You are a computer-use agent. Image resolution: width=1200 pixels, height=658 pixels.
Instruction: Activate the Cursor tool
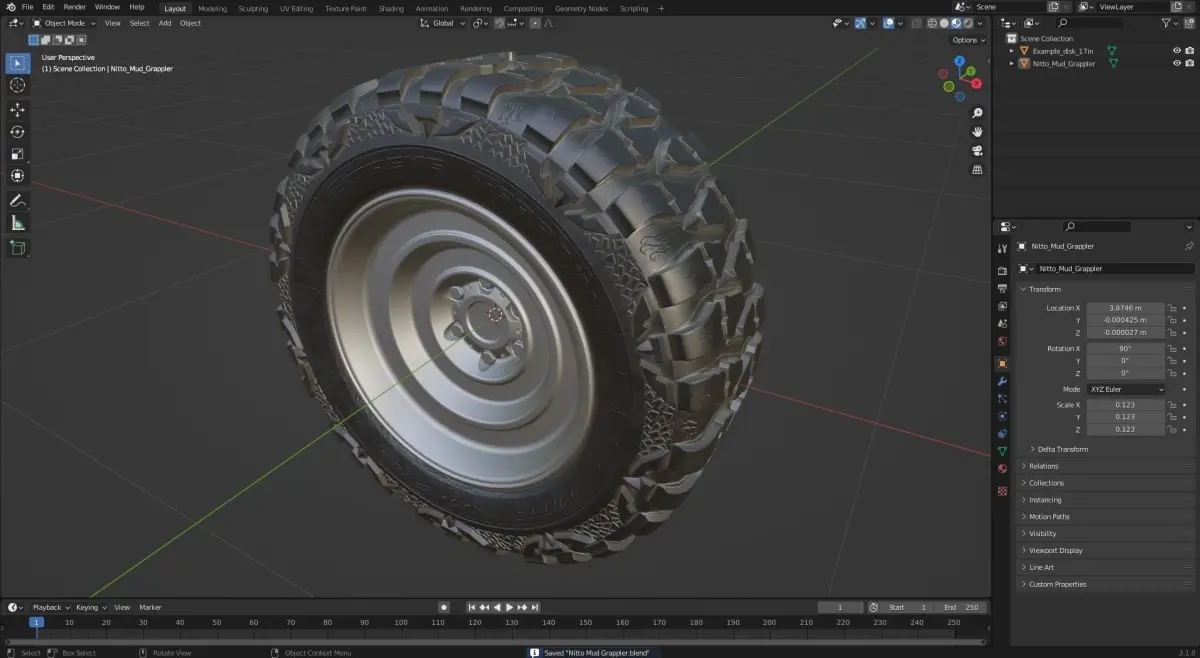click(x=18, y=85)
